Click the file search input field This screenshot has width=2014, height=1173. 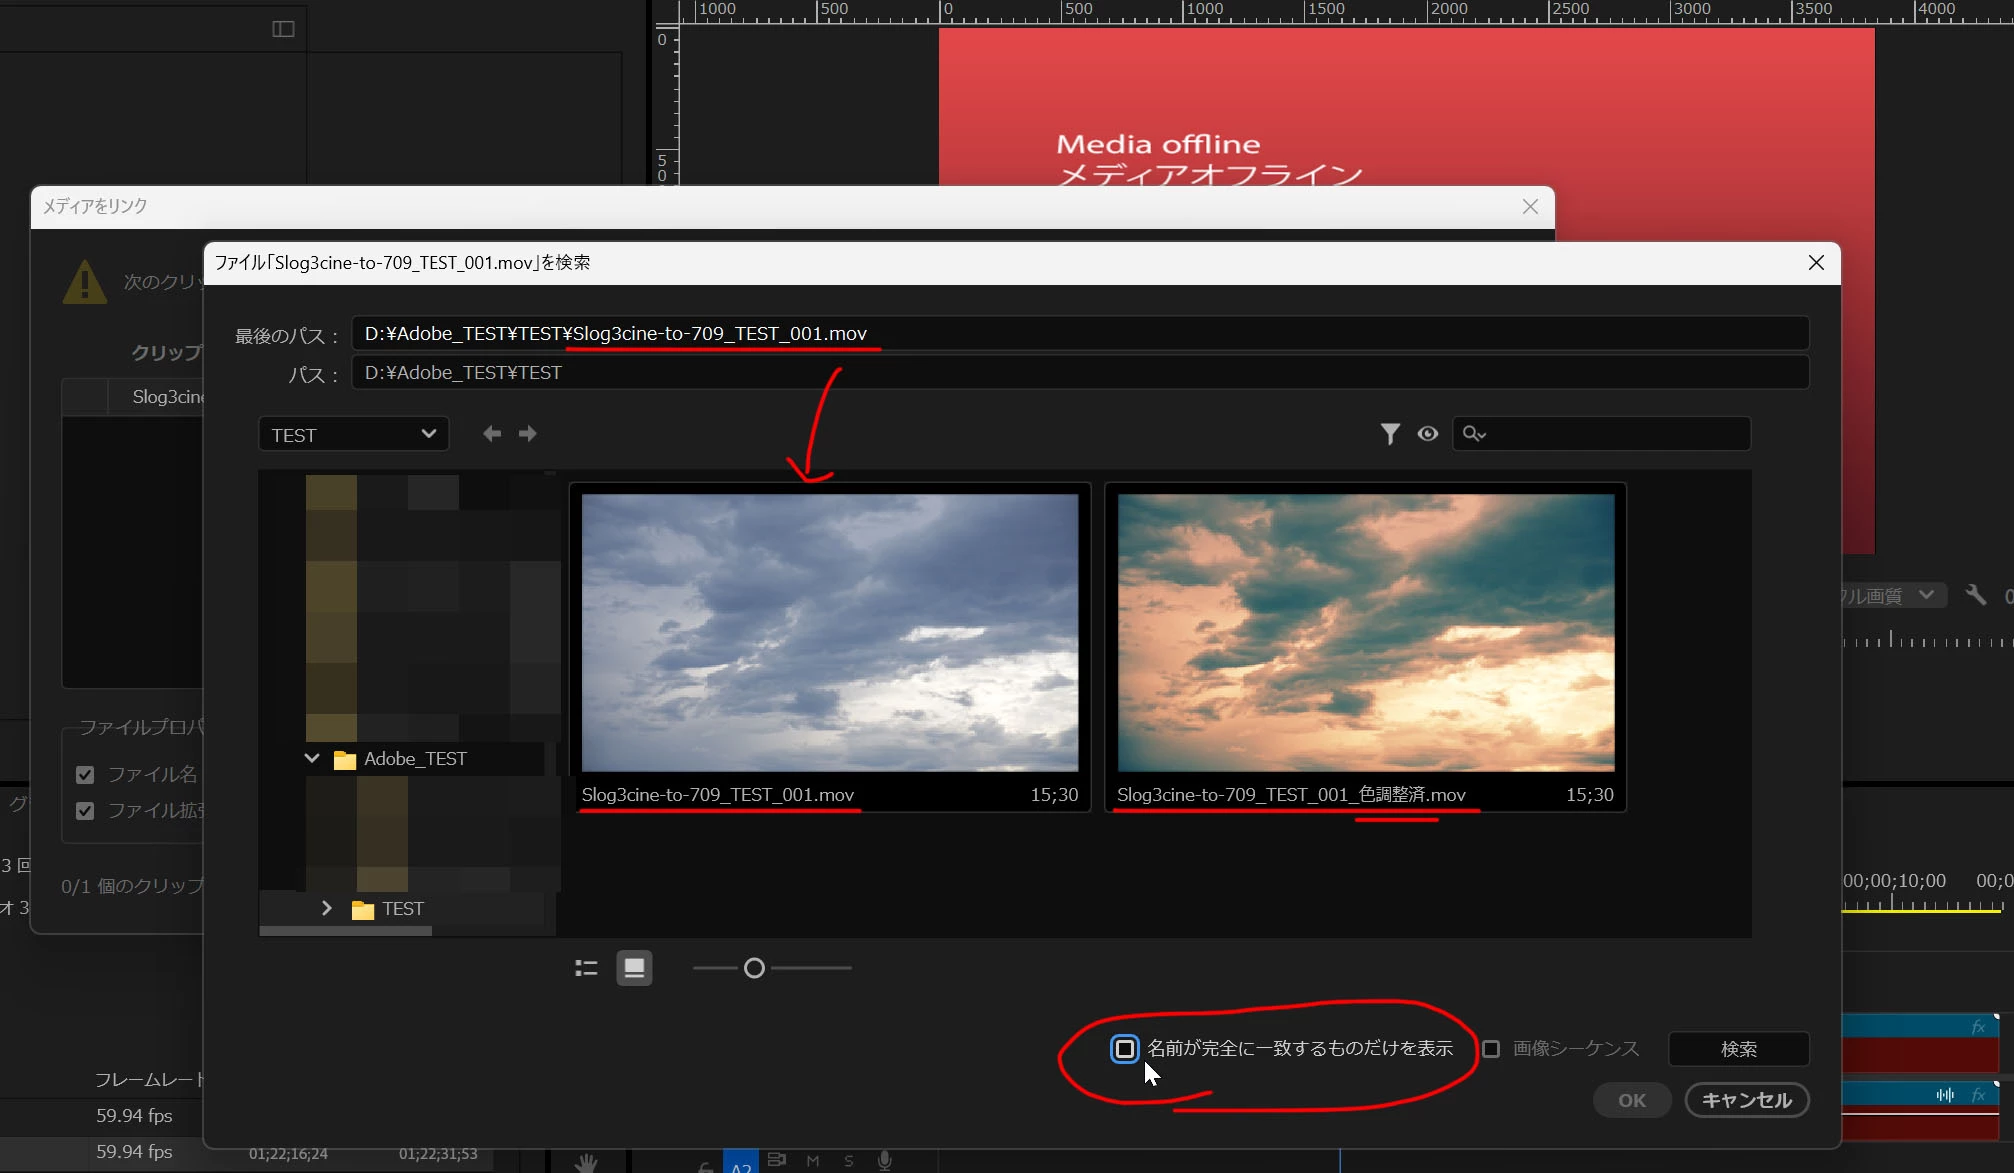coord(1612,433)
